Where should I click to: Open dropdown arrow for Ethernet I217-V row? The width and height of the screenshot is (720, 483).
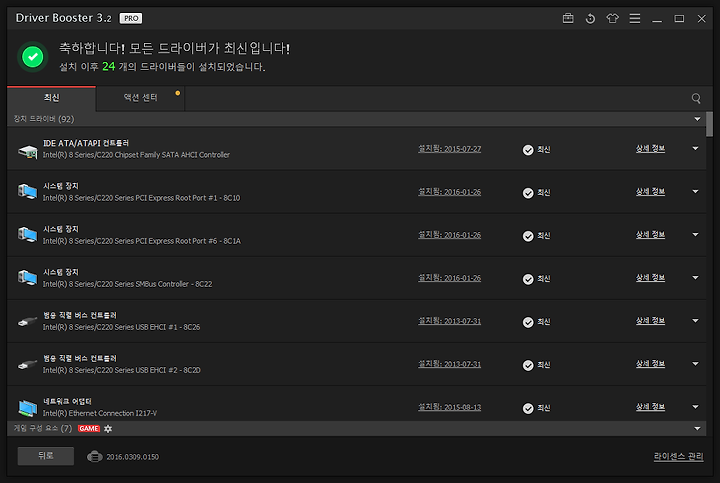695,407
